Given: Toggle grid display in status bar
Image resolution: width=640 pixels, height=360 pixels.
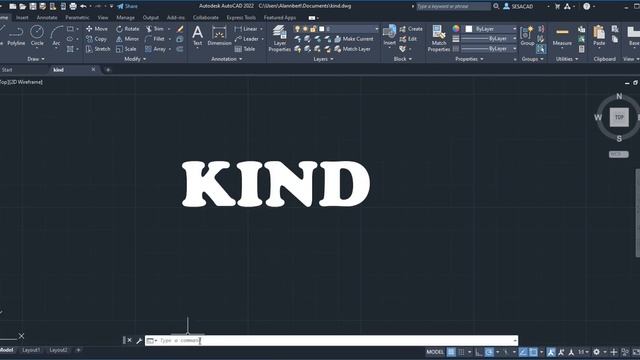Looking at the screenshot, I should [451, 352].
